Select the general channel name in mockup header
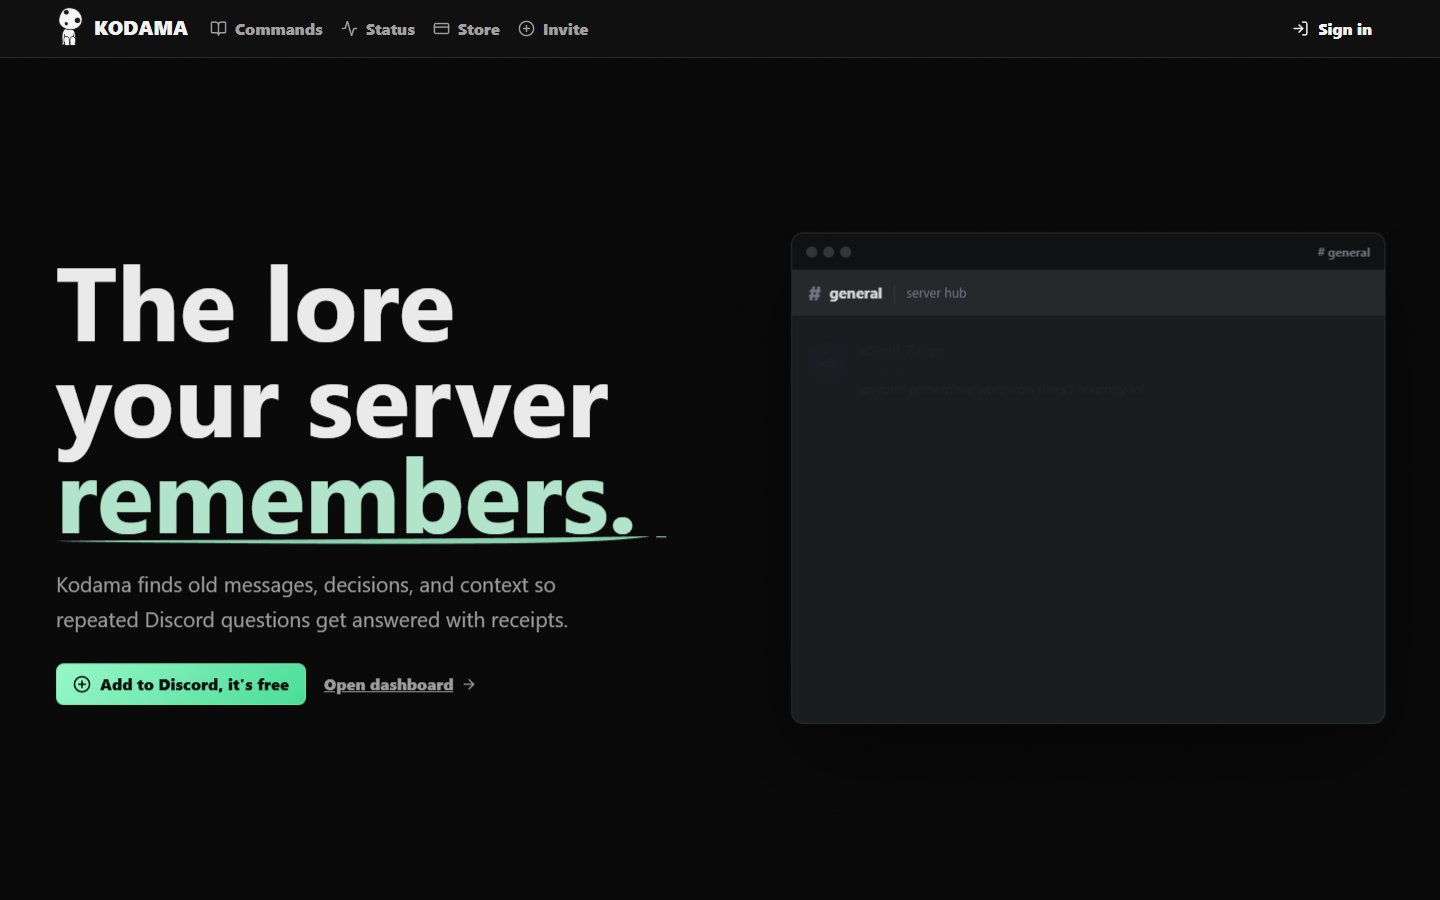The width and height of the screenshot is (1440, 900). (855, 293)
